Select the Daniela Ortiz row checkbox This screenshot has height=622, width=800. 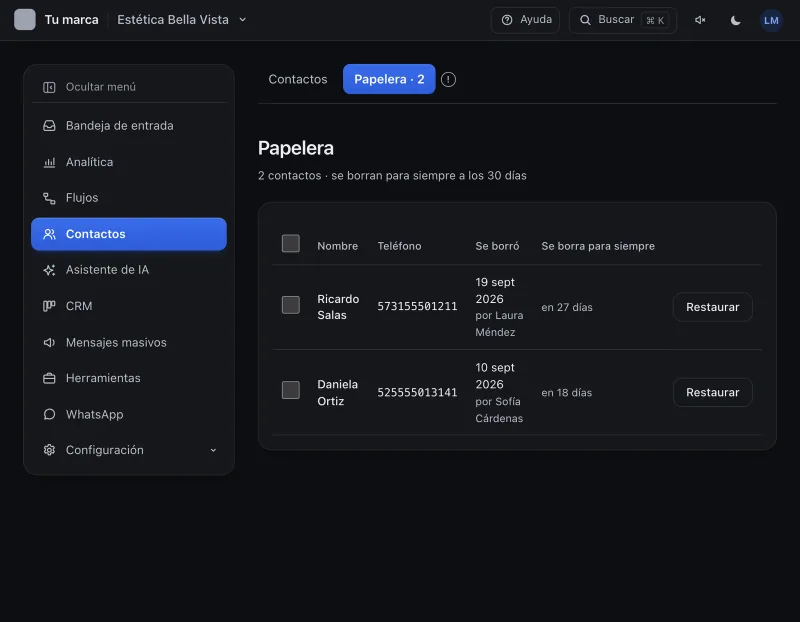[291, 390]
